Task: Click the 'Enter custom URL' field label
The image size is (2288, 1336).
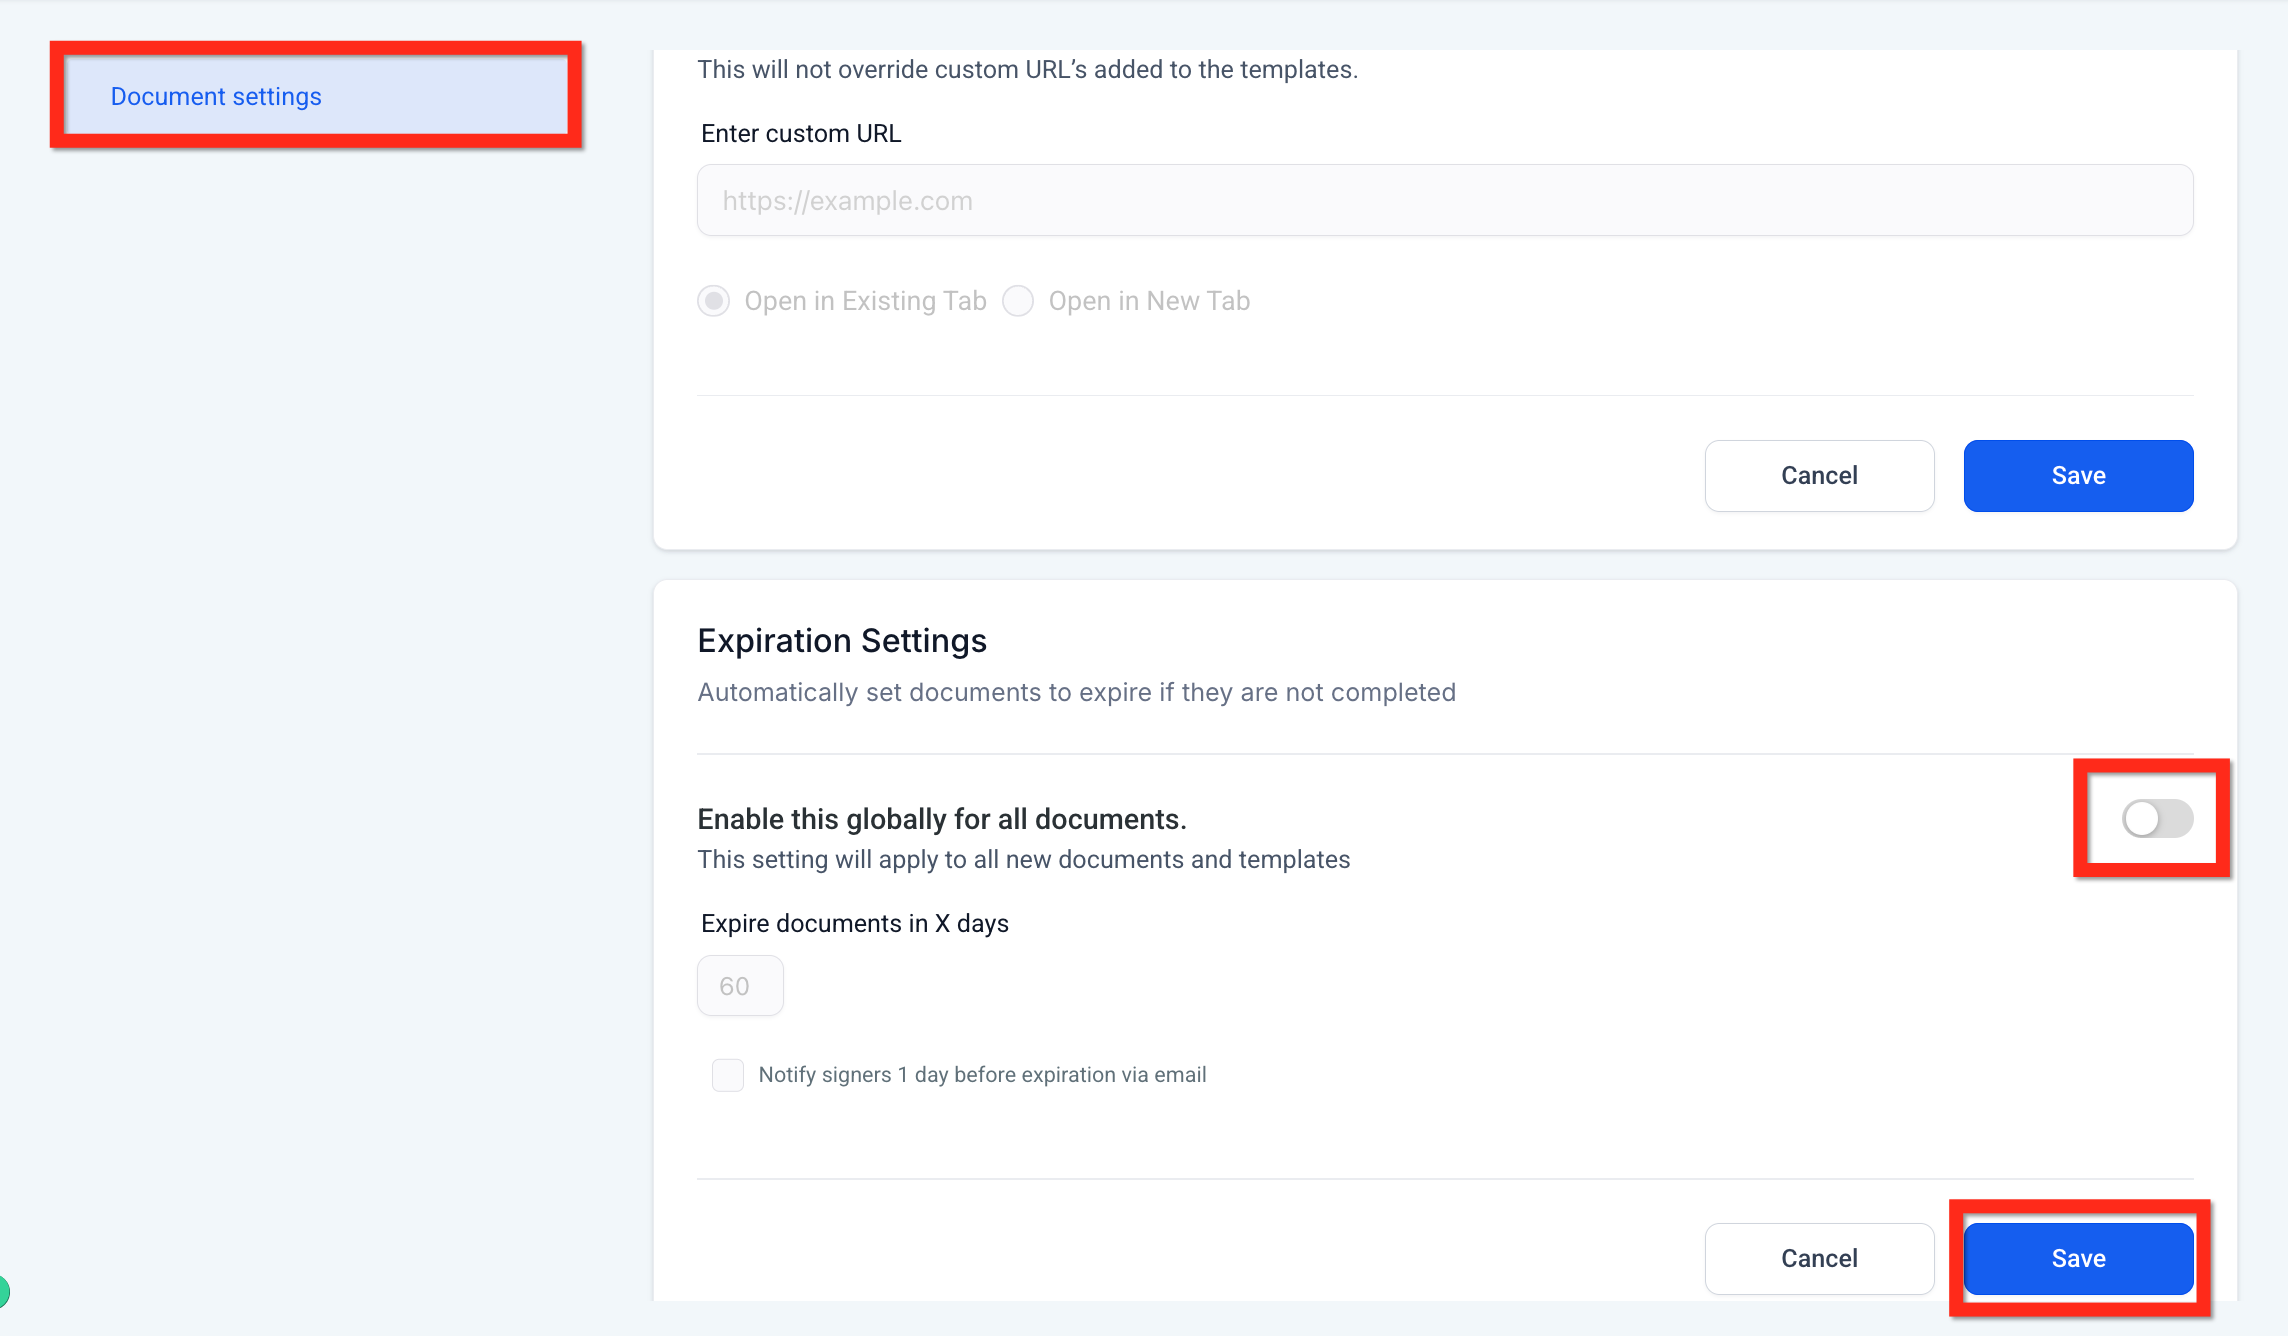Action: pyautogui.click(x=801, y=134)
